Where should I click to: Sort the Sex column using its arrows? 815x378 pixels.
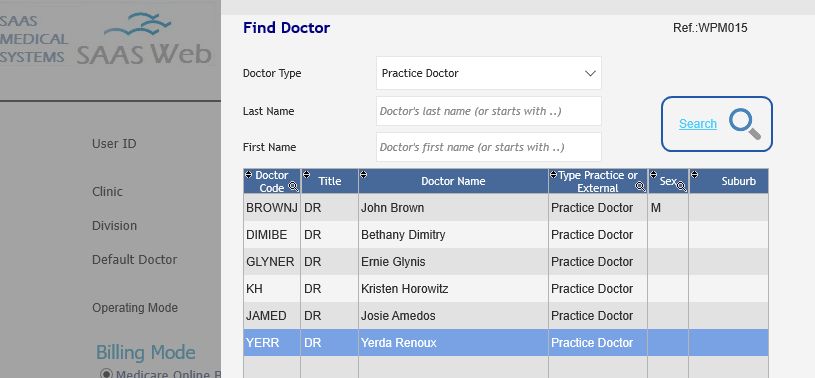coord(653,175)
